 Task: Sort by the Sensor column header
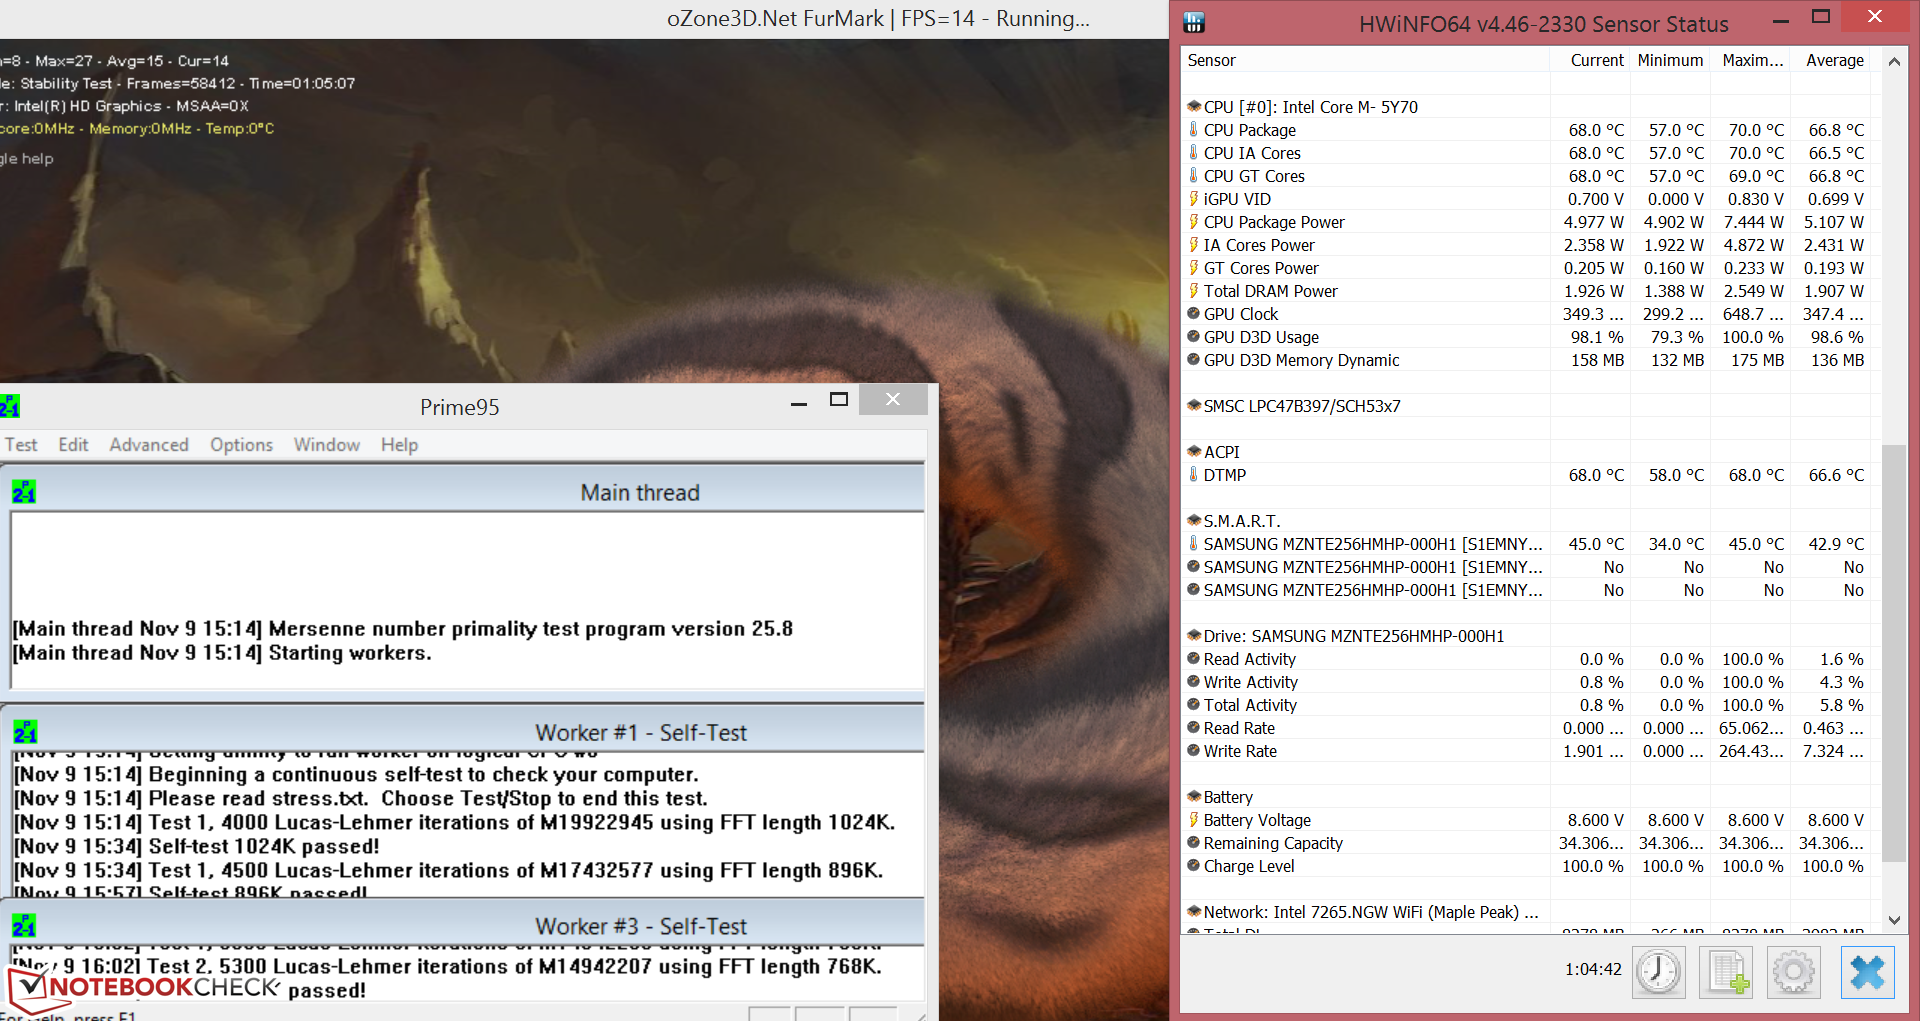point(1365,60)
